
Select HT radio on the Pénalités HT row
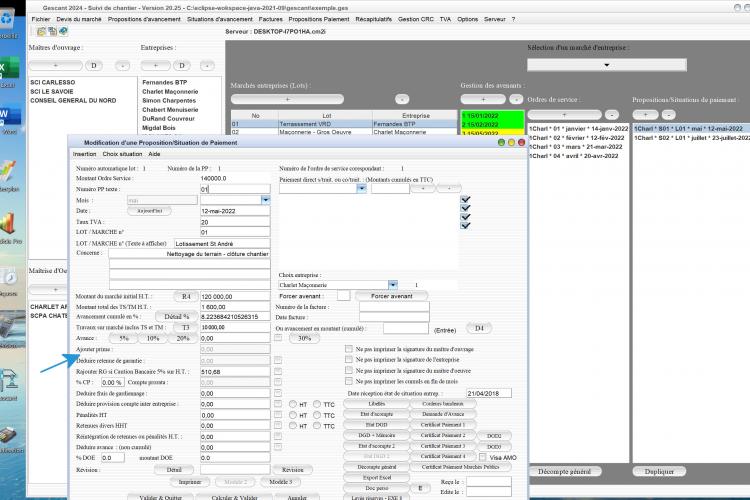point(293,415)
